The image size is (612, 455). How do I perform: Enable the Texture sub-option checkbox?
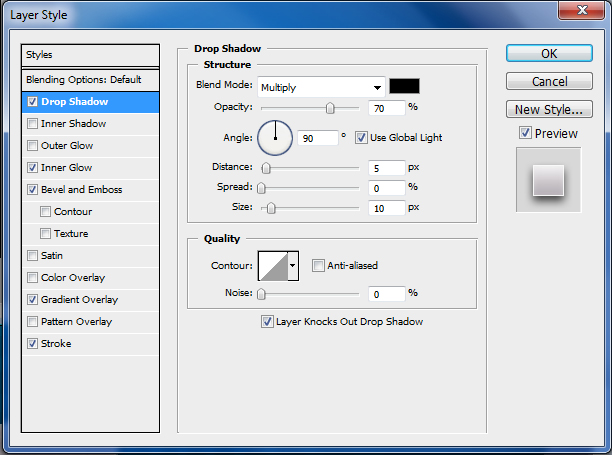click(45, 233)
